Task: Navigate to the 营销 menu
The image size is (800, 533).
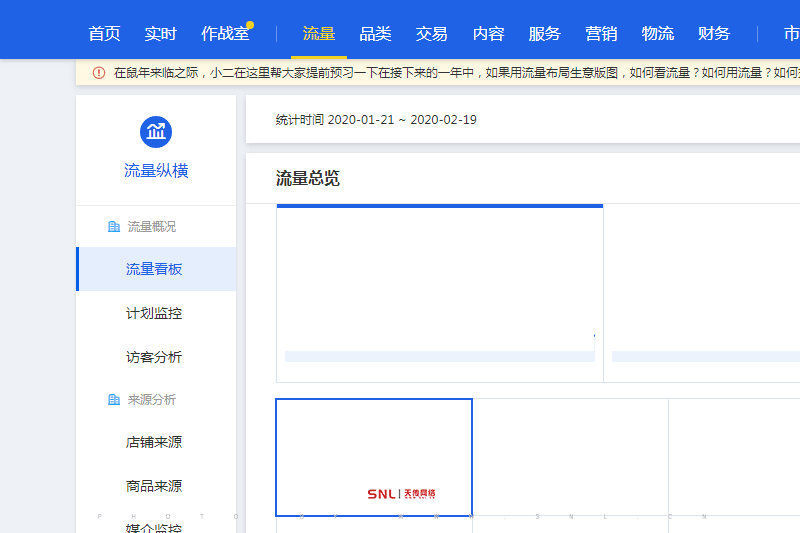Action: tap(601, 34)
